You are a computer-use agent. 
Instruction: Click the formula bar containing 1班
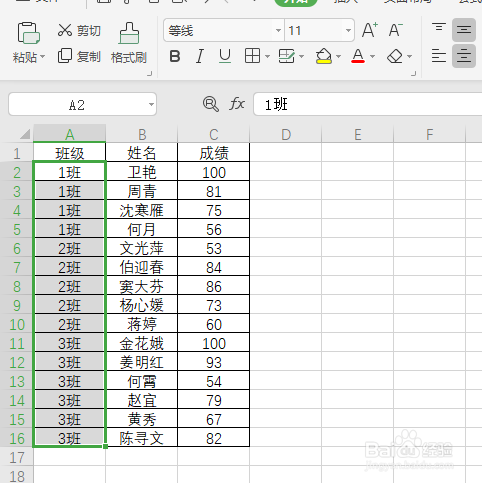click(x=368, y=105)
